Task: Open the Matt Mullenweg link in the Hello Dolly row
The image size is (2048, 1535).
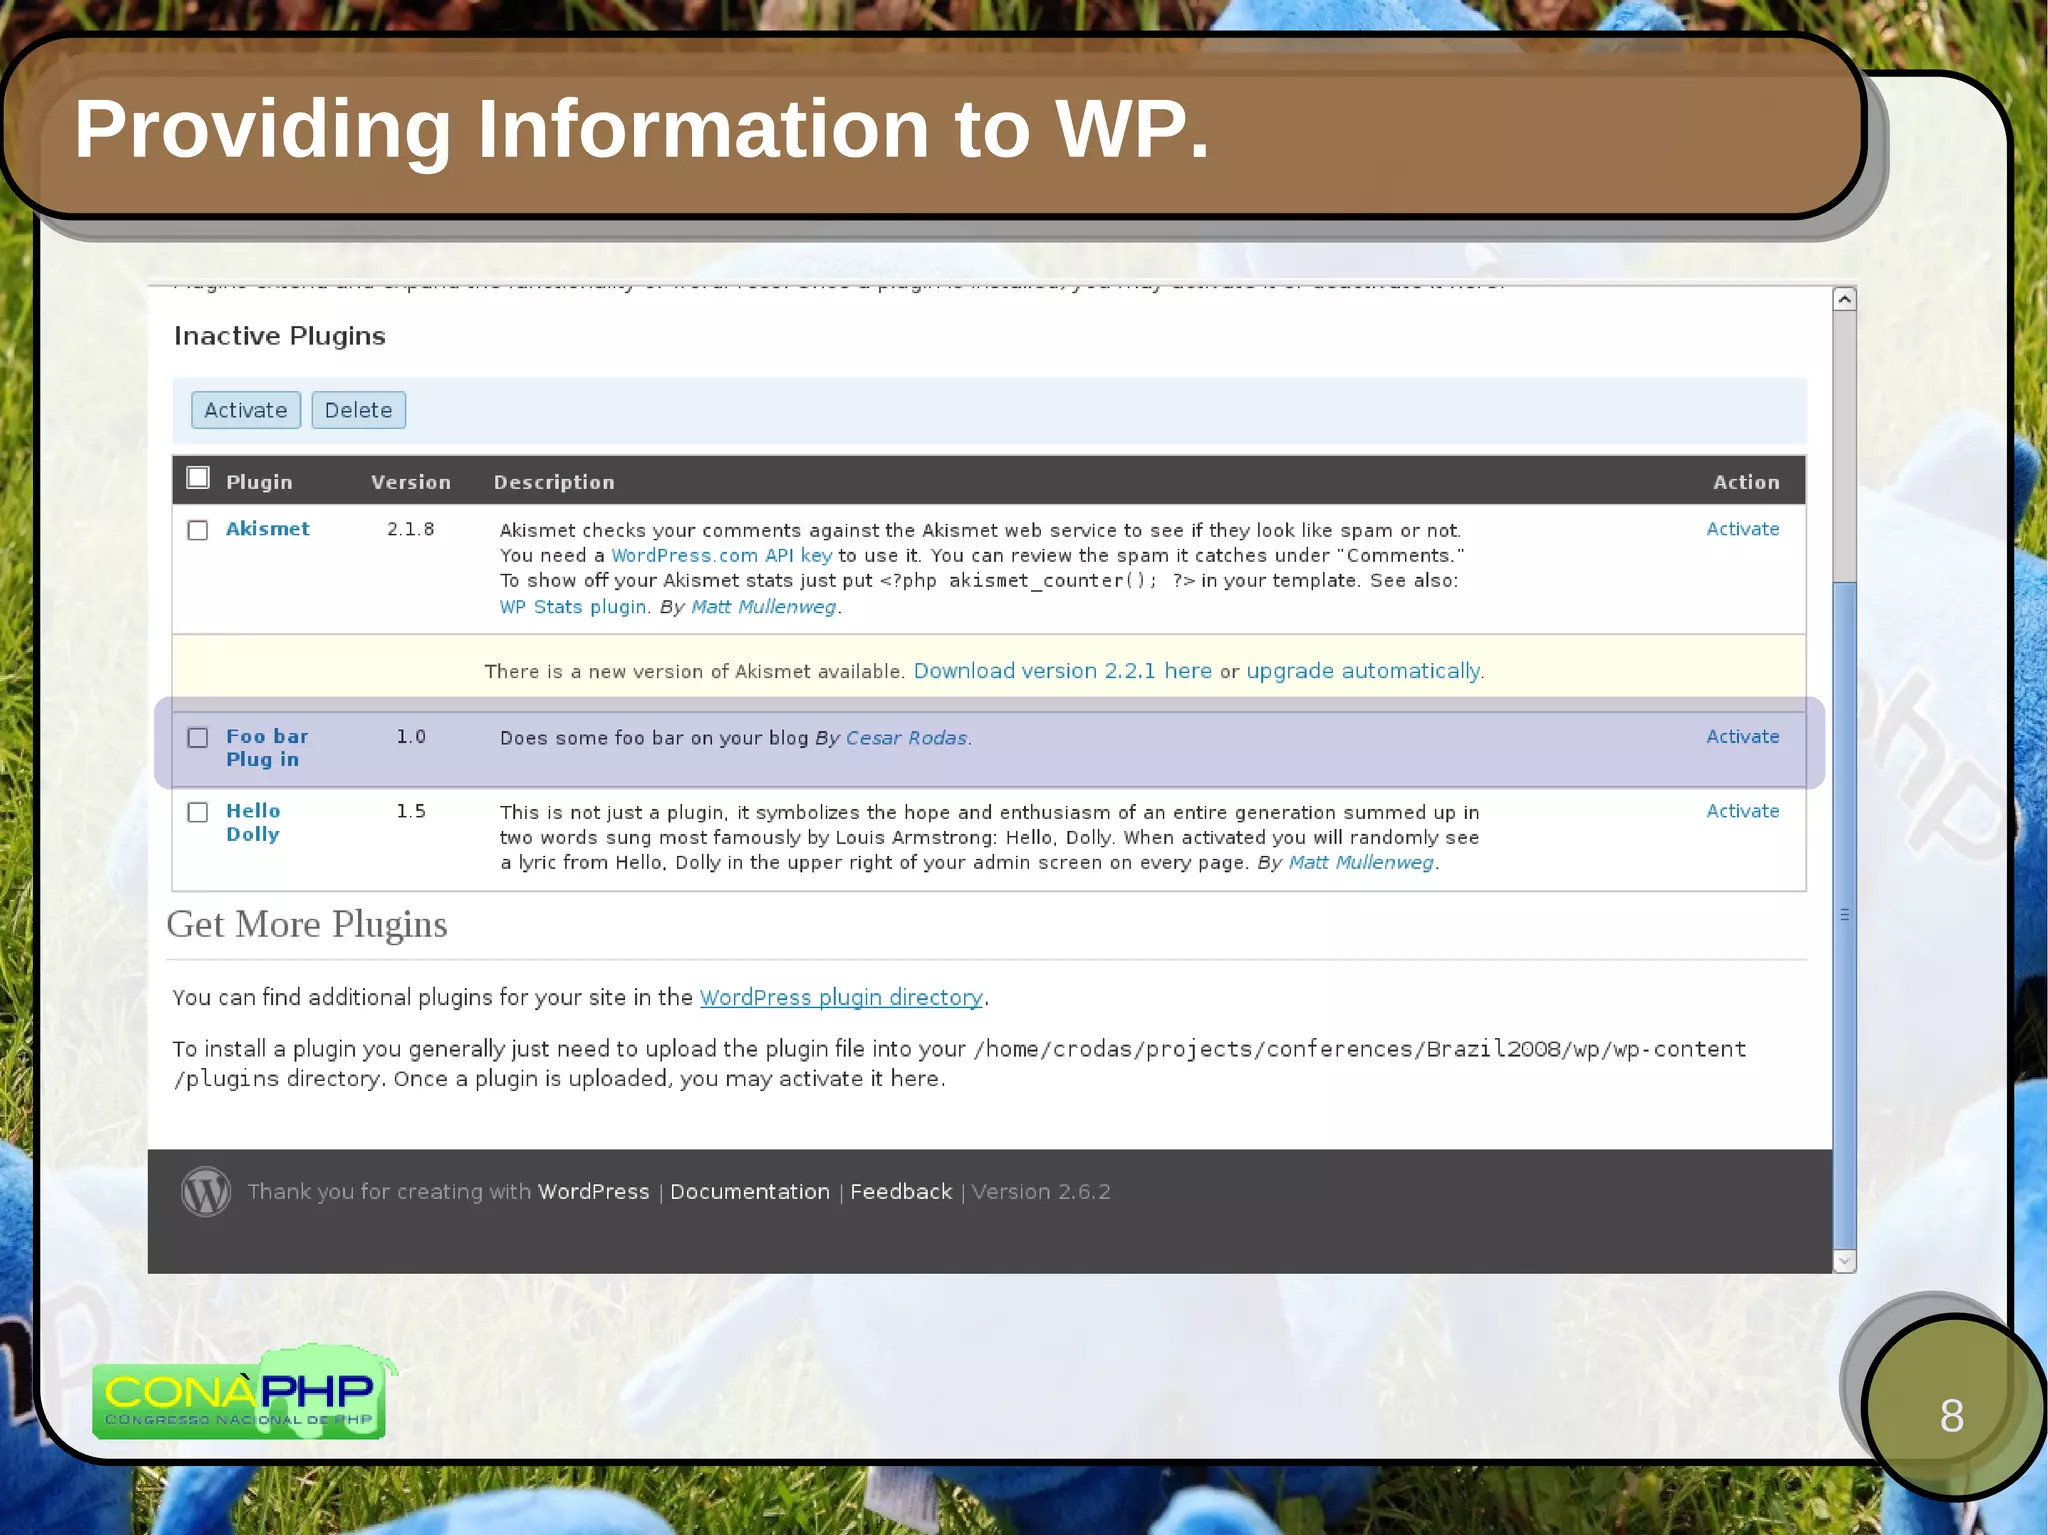Action: click(x=1362, y=862)
